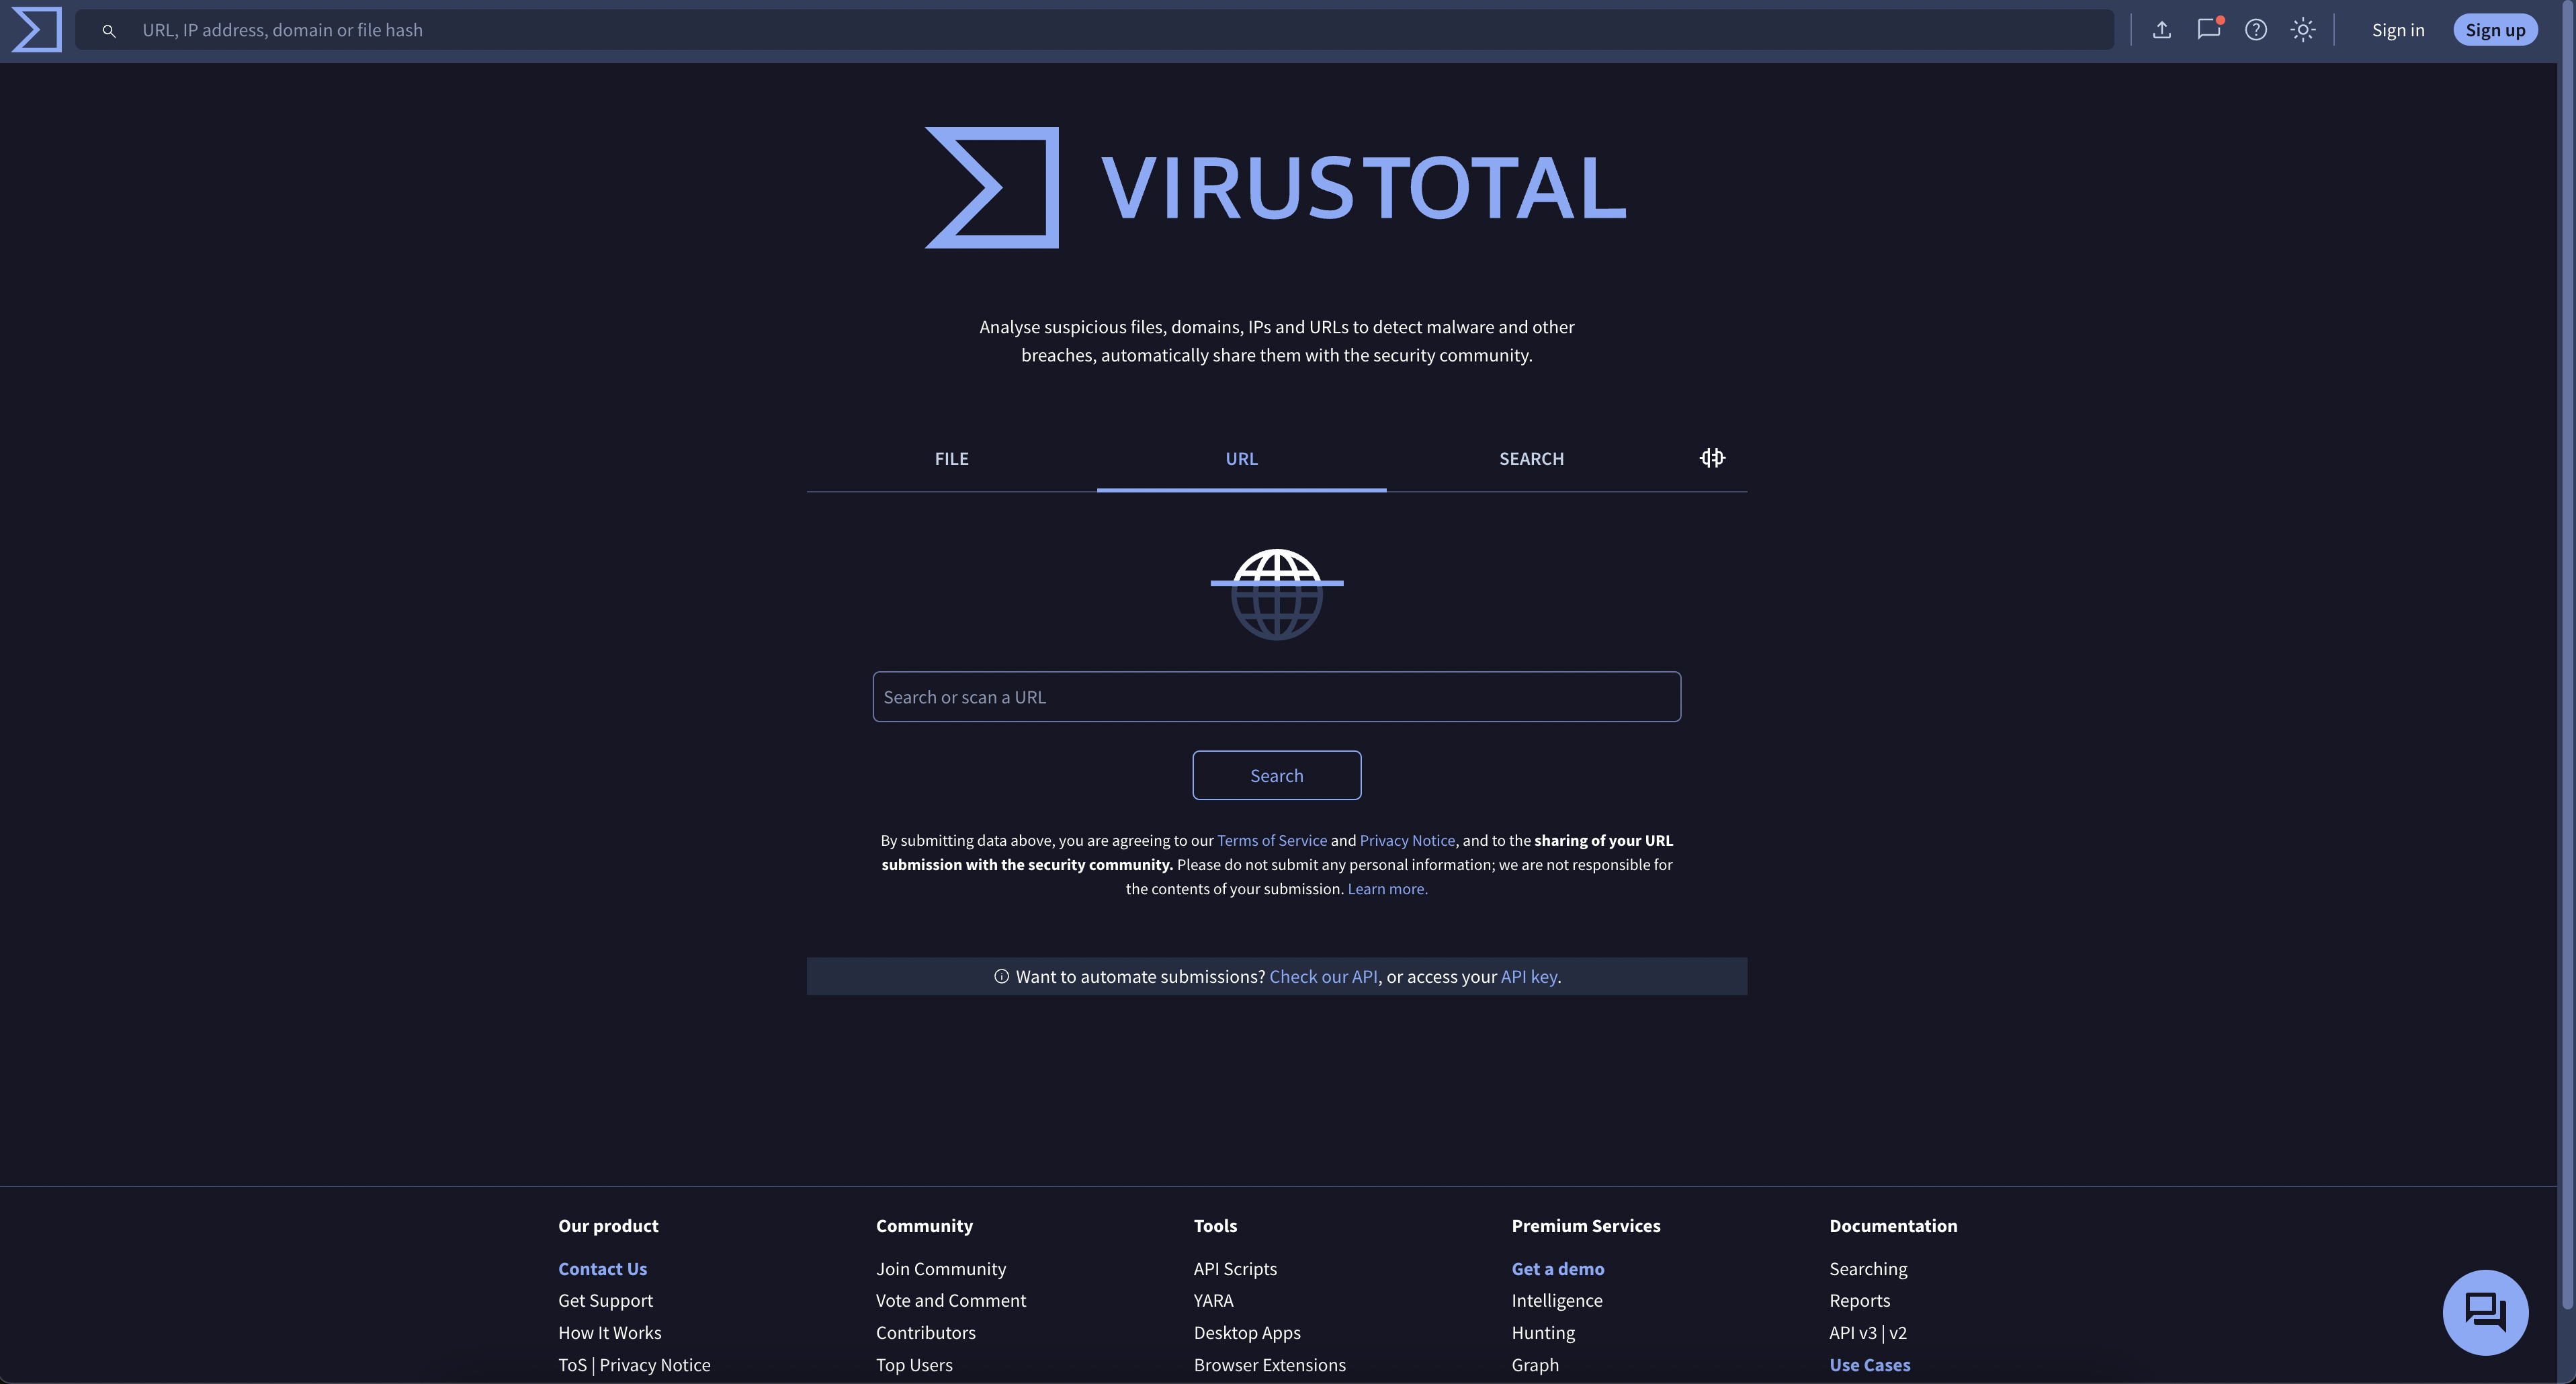Open Hunting link
This screenshot has width=2576, height=1384.
(1543, 1333)
